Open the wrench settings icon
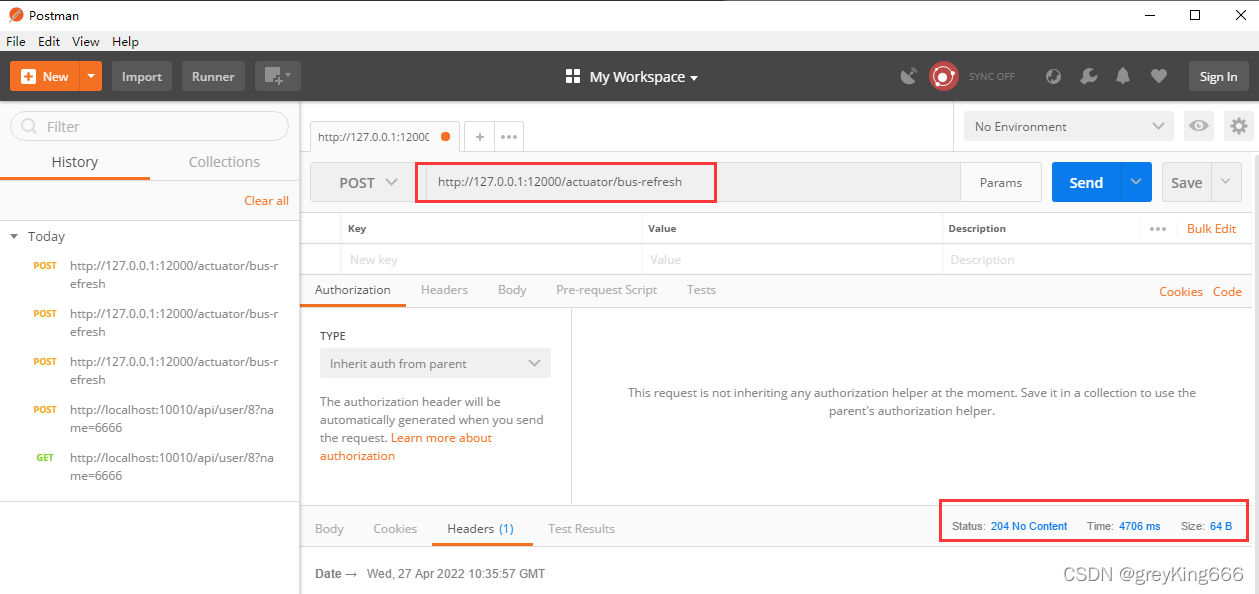The height and width of the screenshot is (594, 1259). pyautogui.click(x=1089, y=76)
